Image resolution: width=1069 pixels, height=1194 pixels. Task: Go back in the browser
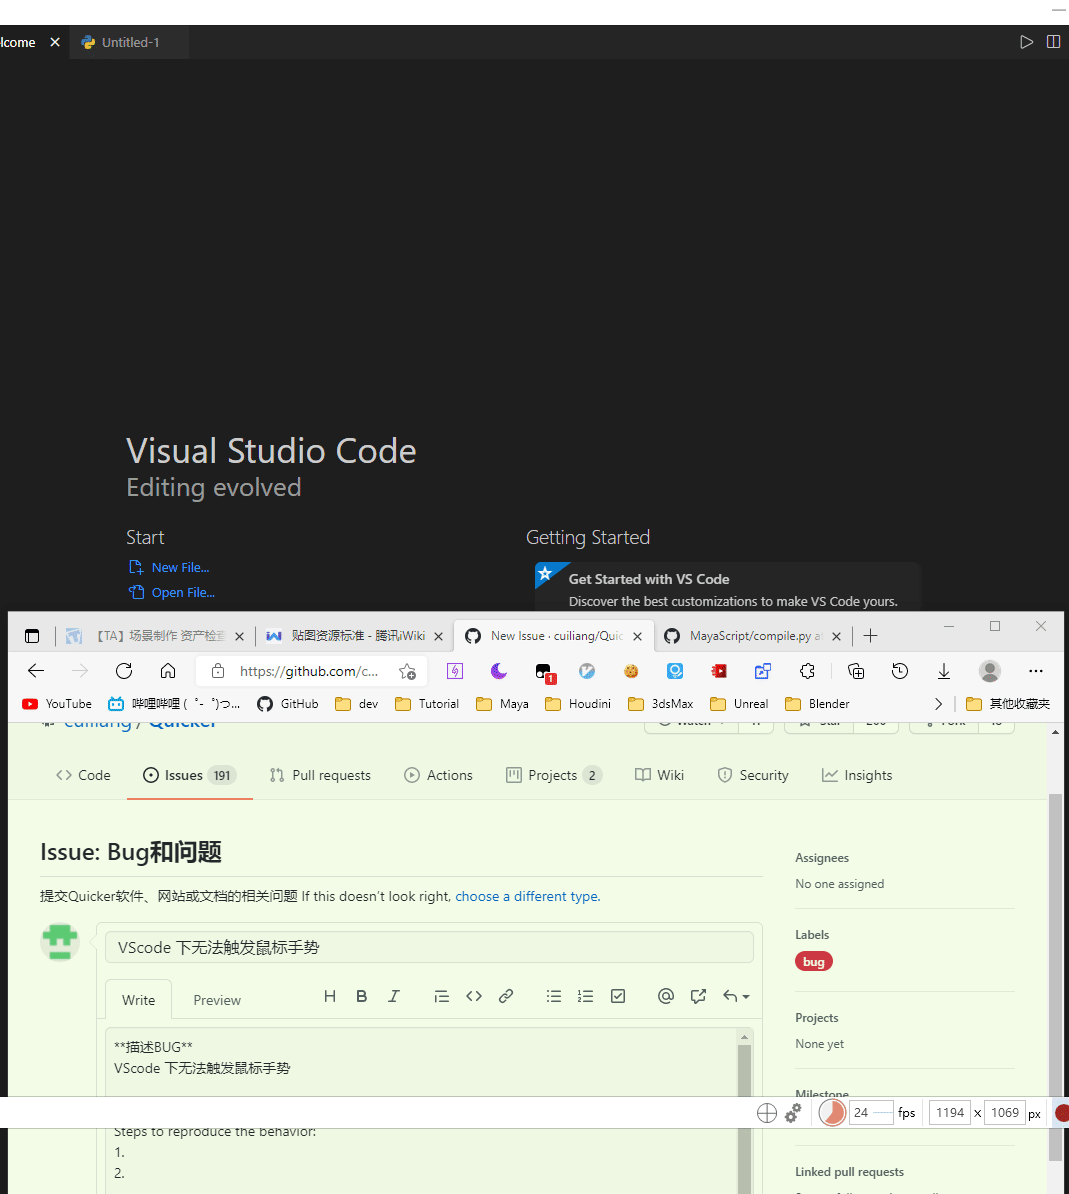(x=36, y=671)
